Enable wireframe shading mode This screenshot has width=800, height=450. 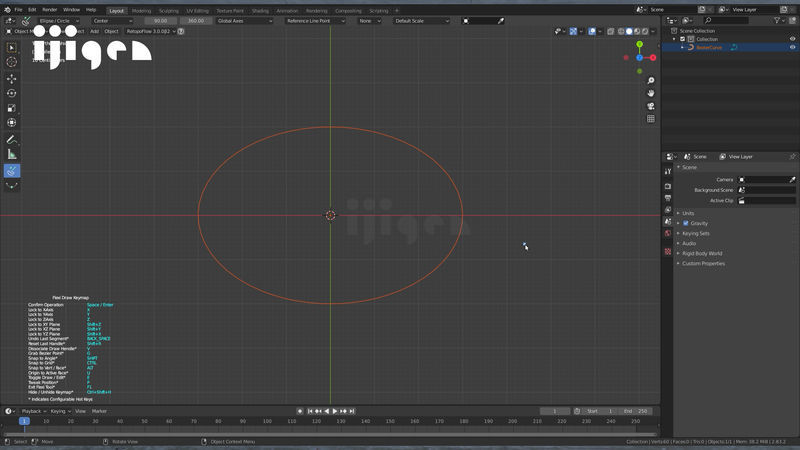click(621, 31)
